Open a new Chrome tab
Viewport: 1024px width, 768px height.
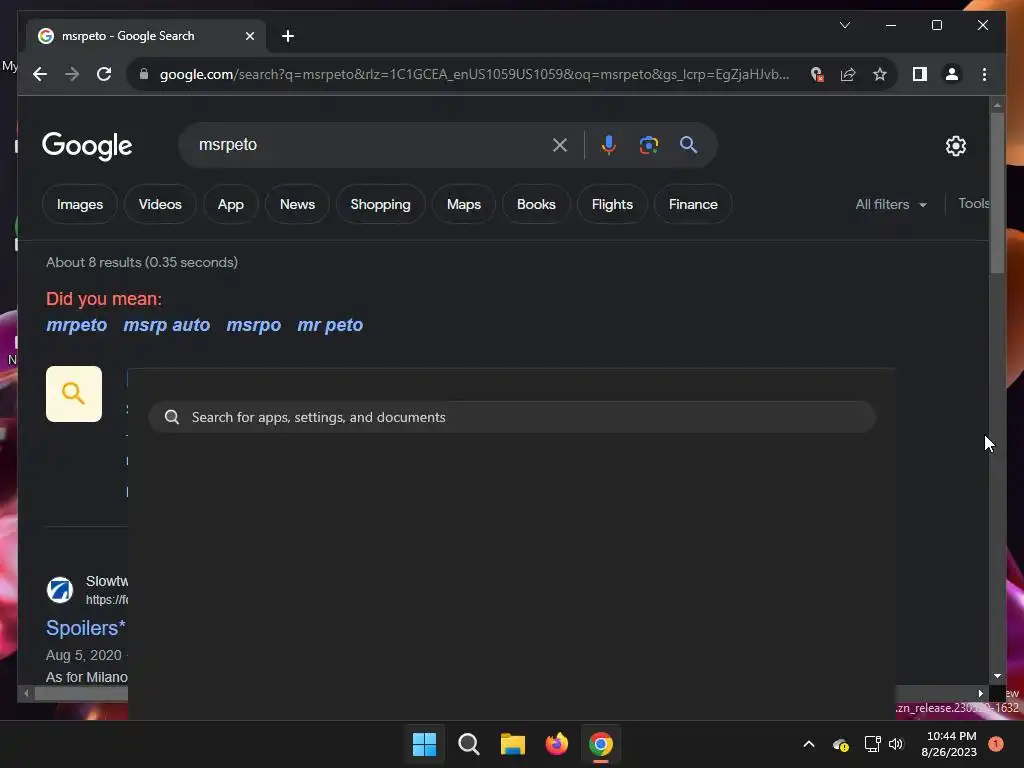[x=288, y=36]
